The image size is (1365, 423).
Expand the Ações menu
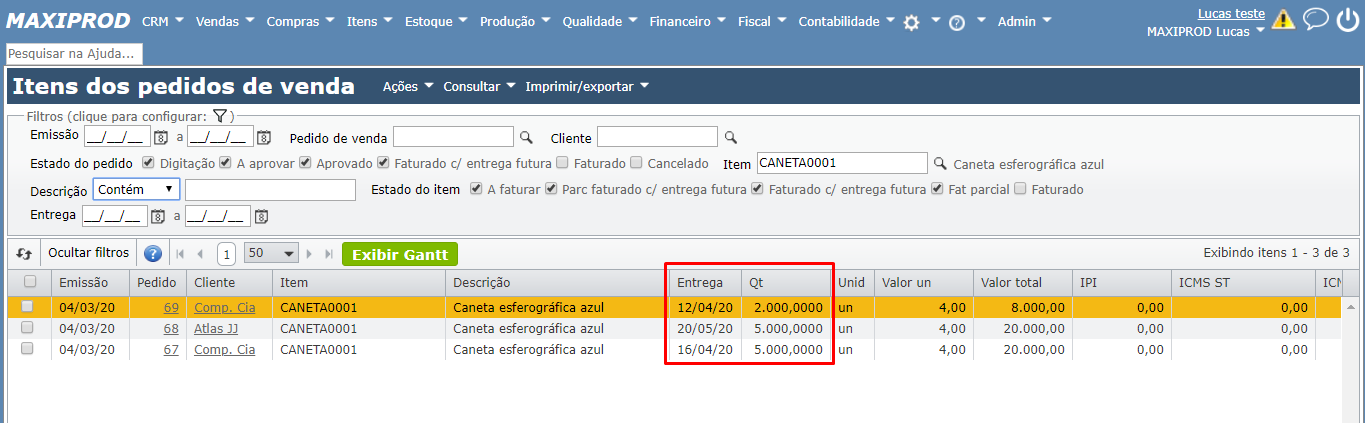pyautogui.click(x=408, y=87)
